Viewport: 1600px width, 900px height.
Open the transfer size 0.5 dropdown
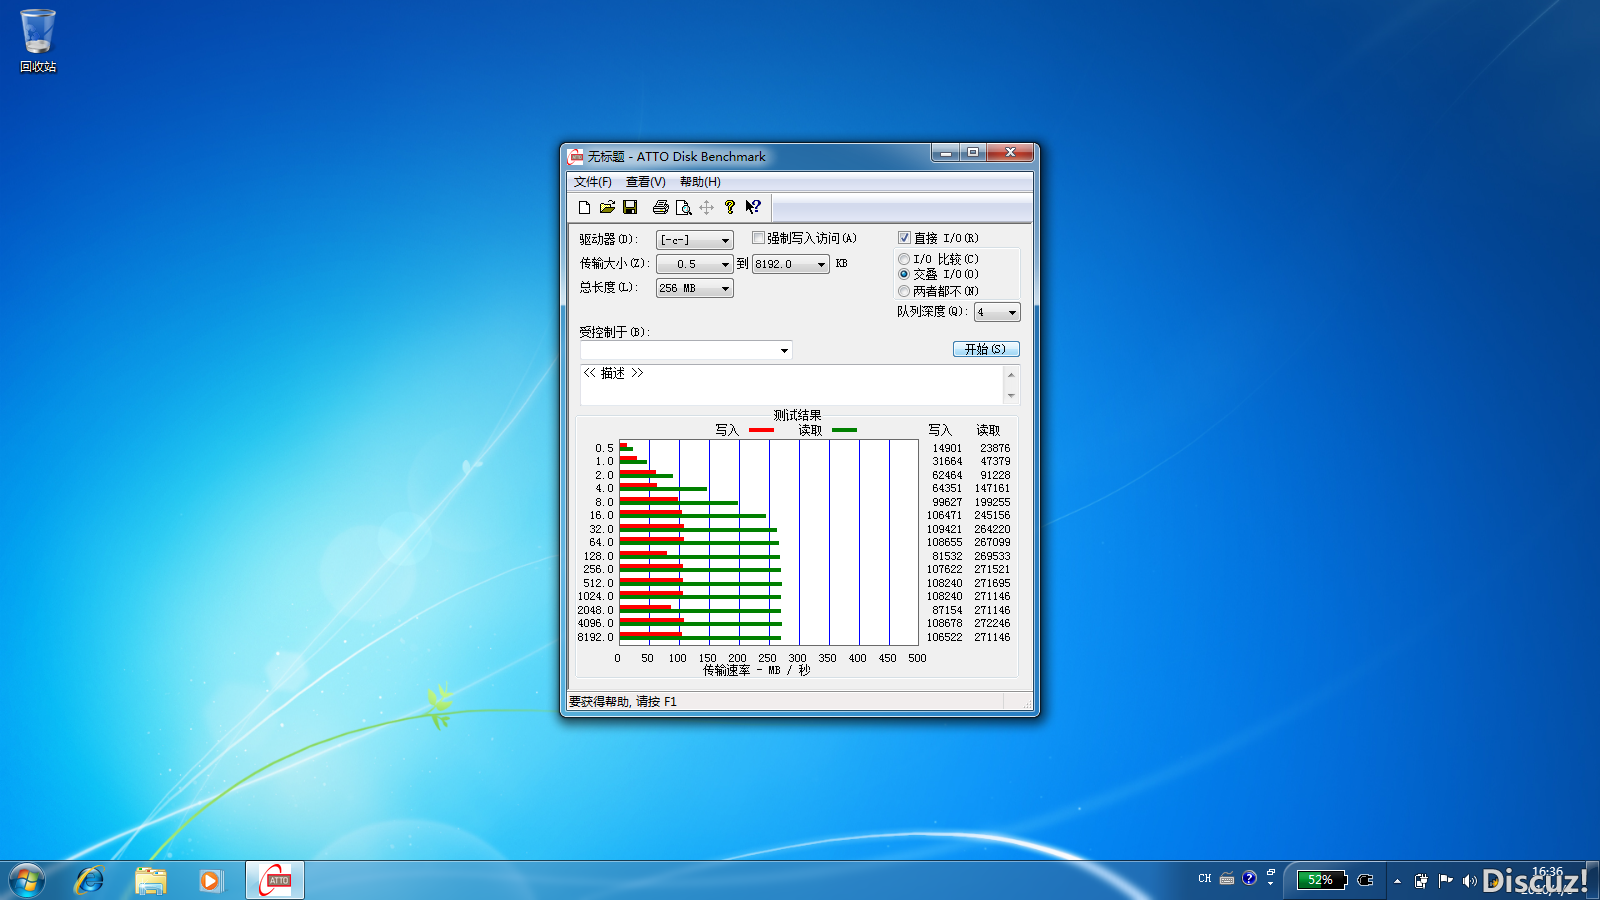[695, 264]
